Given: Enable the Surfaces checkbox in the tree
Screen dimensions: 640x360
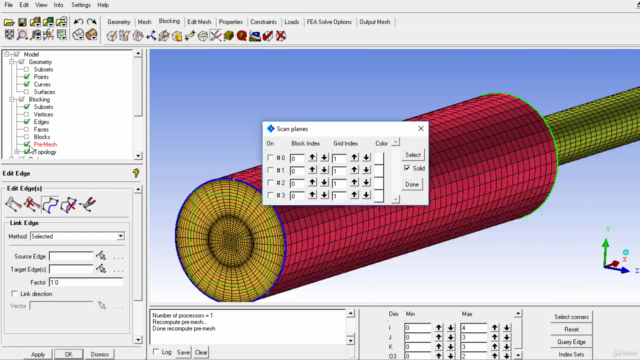Looking at the screenshot, I should point(27,92).
